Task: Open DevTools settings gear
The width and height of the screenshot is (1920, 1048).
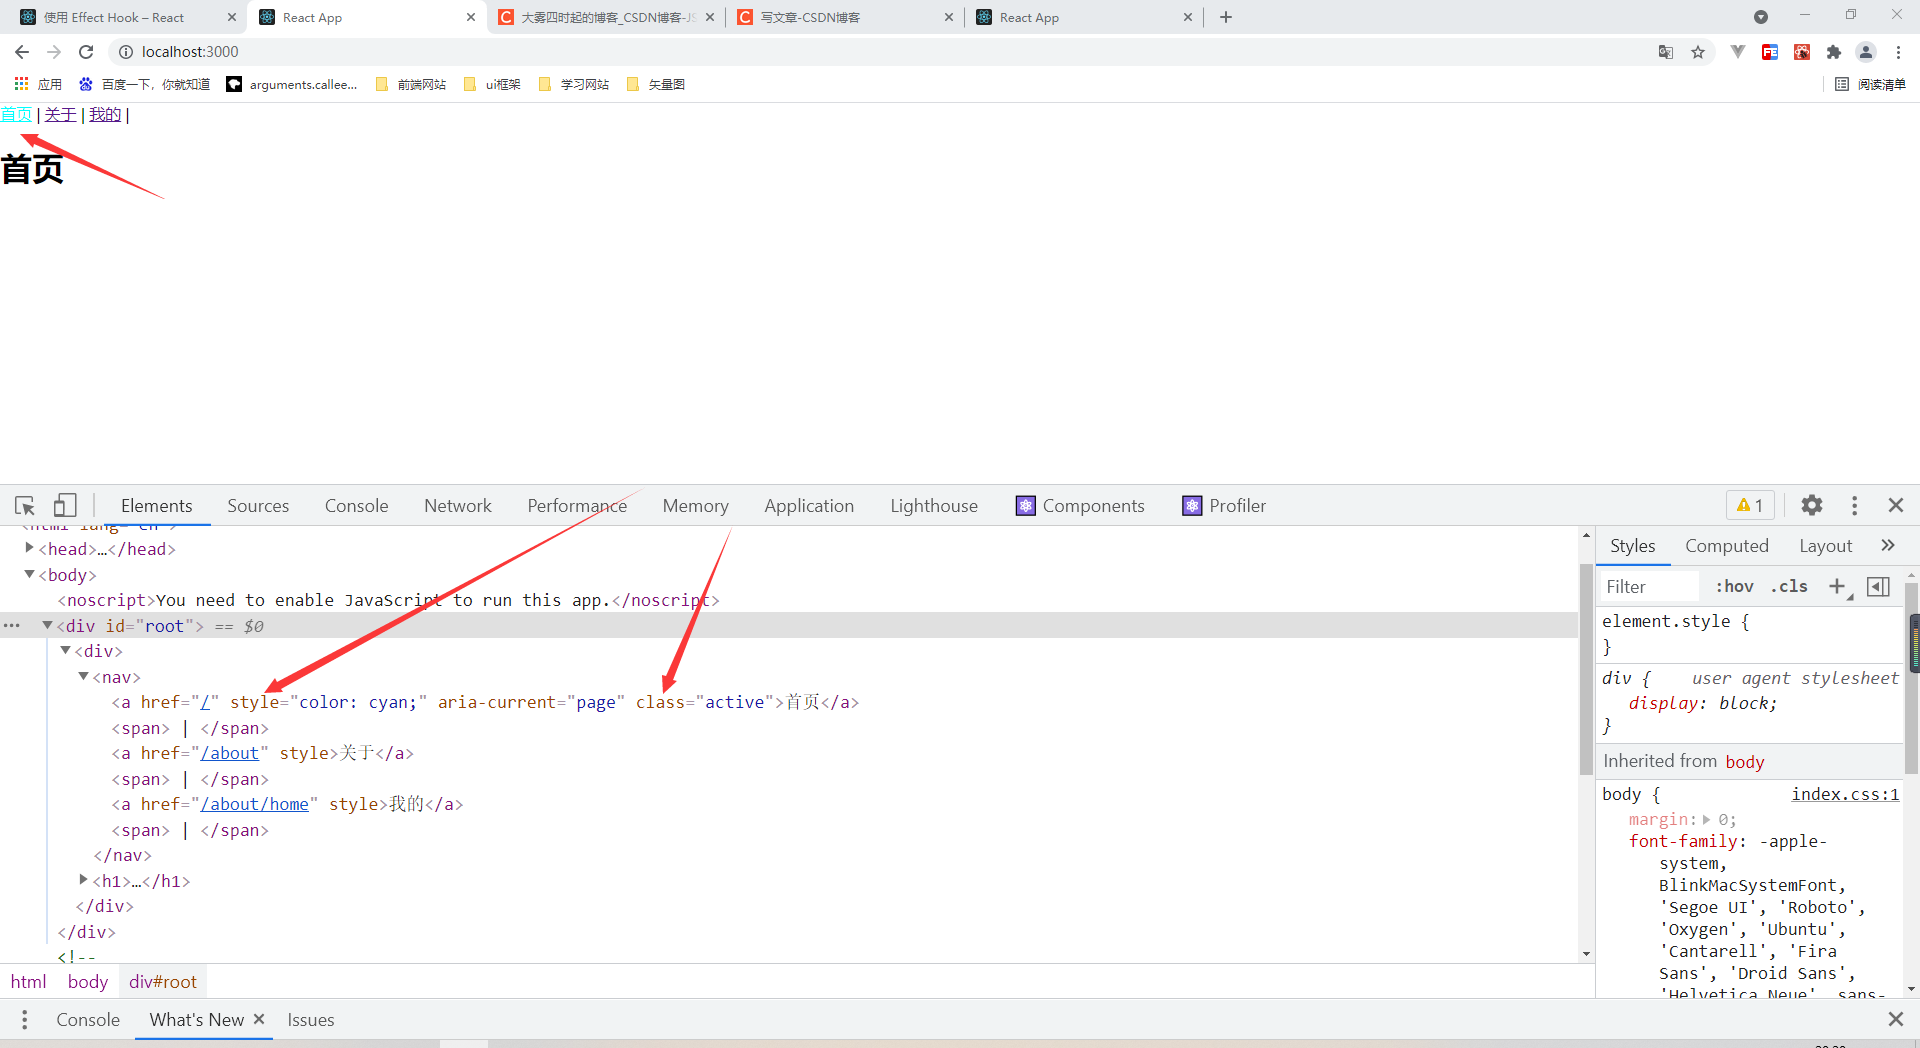Action: pos(1812,506)
